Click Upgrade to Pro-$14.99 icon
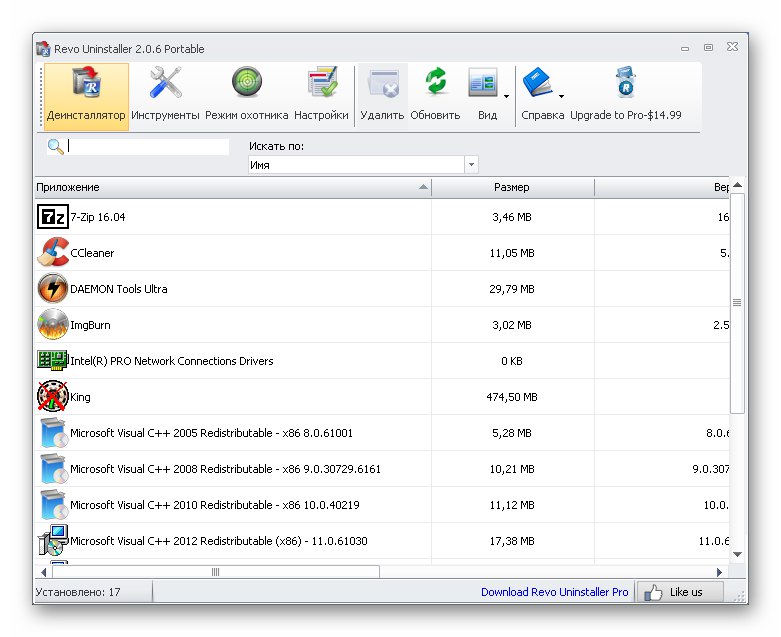The height and width of the screenshot is (637, 781). [626, 83]
